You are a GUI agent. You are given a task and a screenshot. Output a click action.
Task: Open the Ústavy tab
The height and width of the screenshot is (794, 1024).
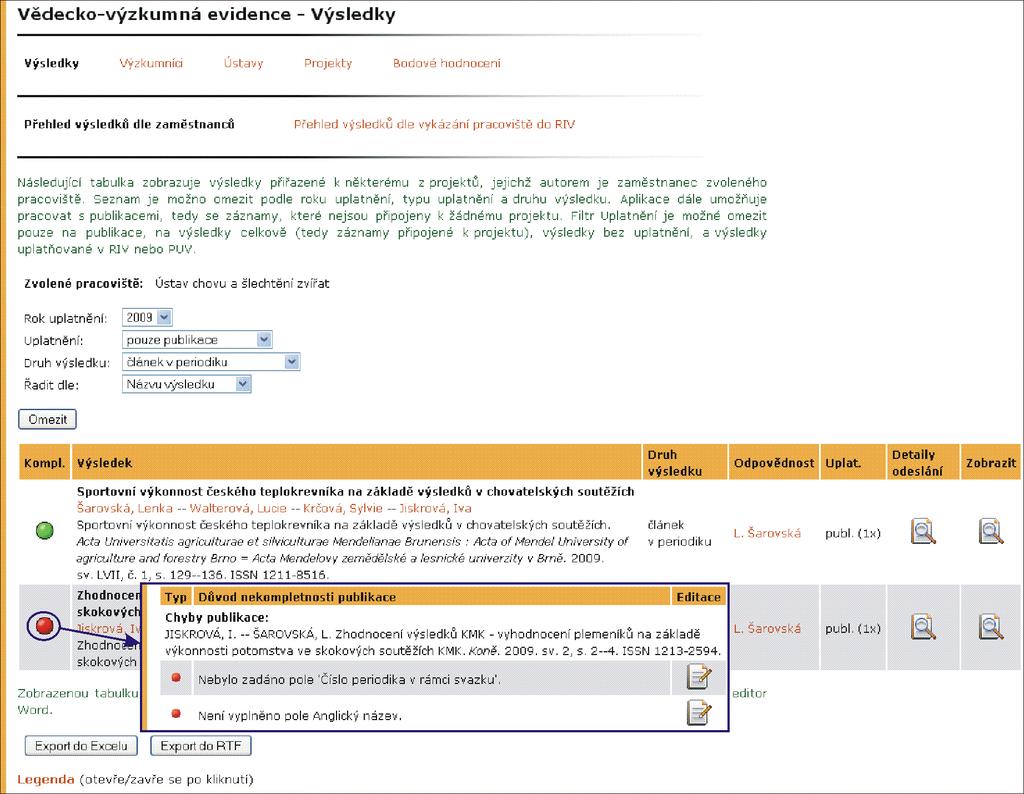(243, 63)
